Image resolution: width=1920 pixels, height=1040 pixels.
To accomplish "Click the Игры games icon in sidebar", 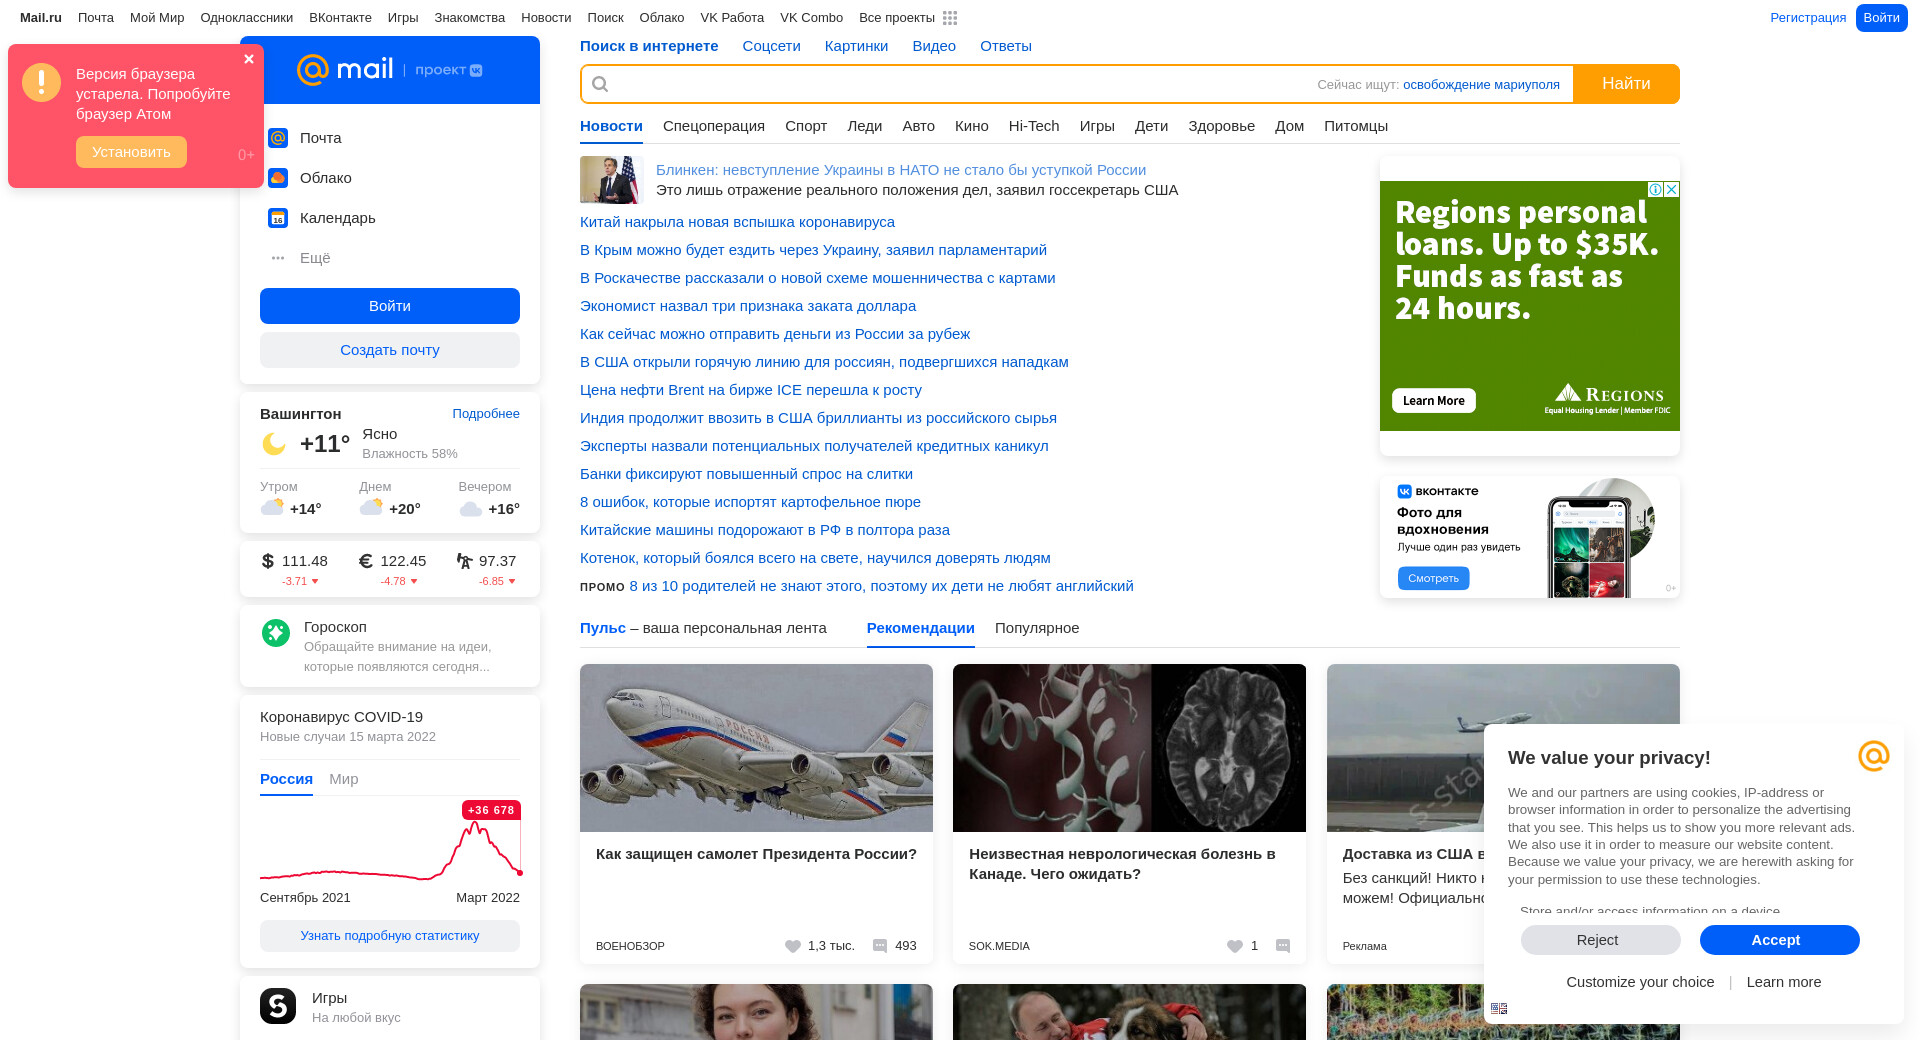I will 278,1006.
